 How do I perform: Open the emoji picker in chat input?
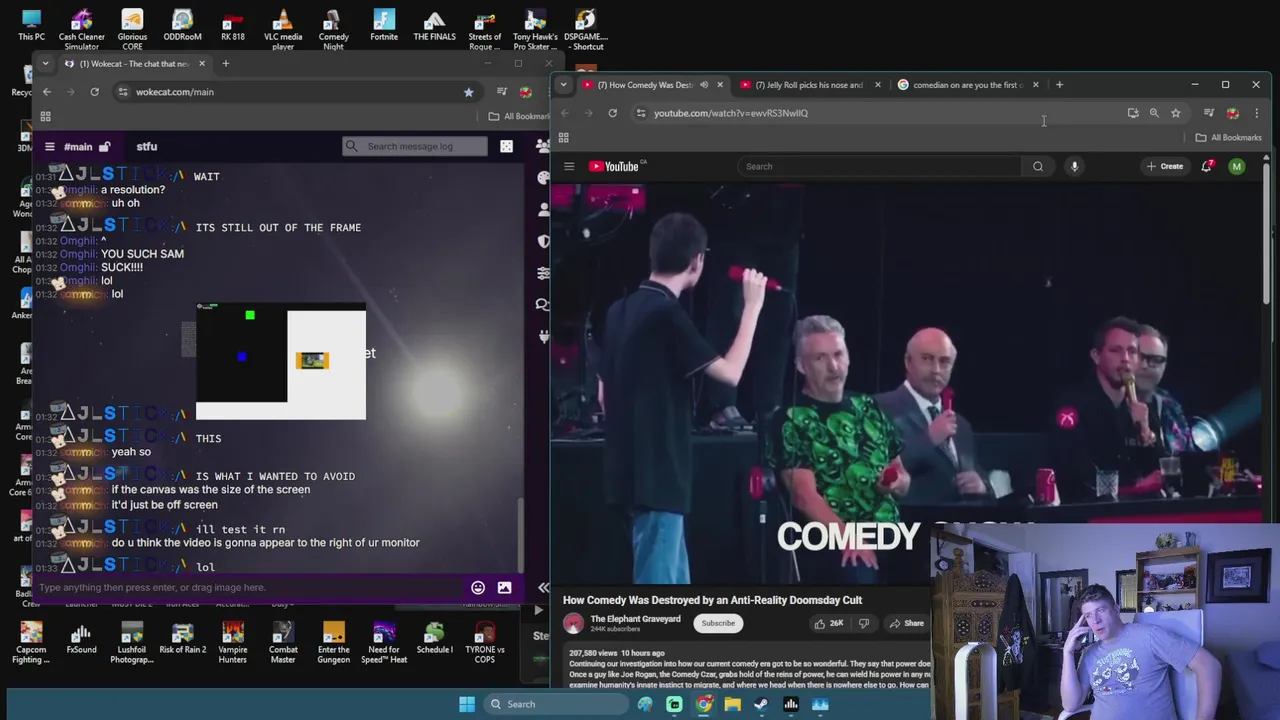(x=478, y=587)
